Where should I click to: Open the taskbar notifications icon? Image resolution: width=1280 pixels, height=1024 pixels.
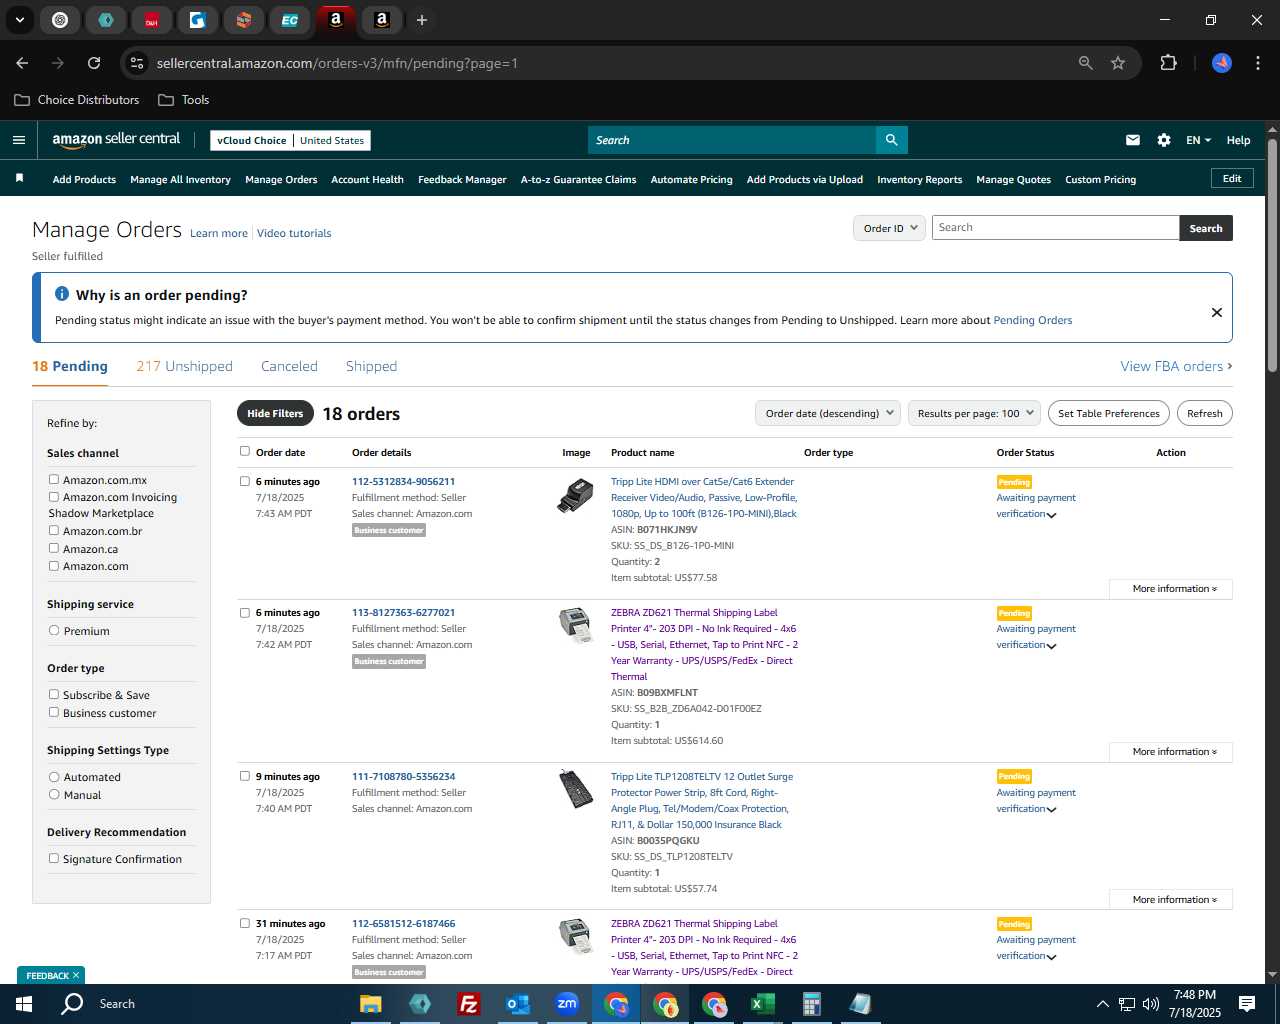coord(1247,1004)
